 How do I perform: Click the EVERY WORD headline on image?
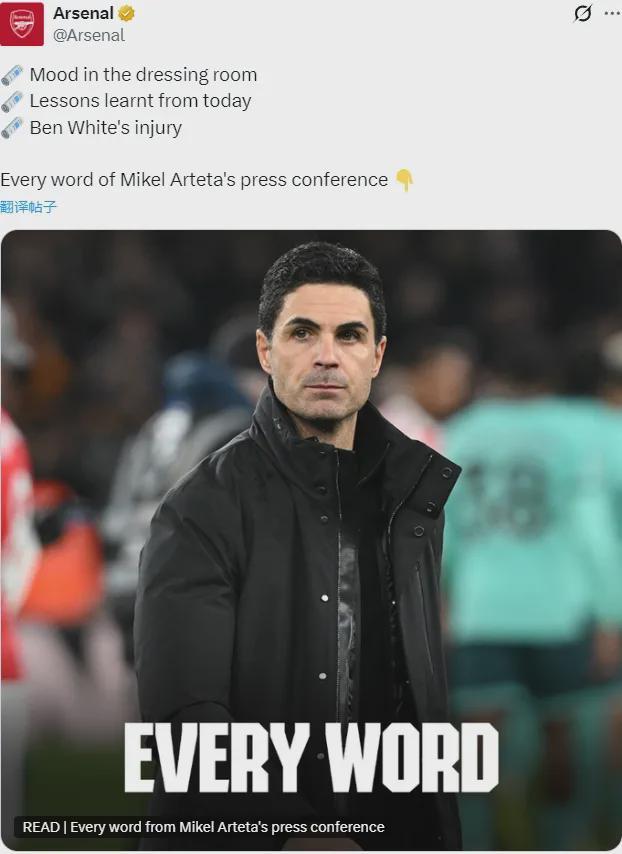pos(311,757)
